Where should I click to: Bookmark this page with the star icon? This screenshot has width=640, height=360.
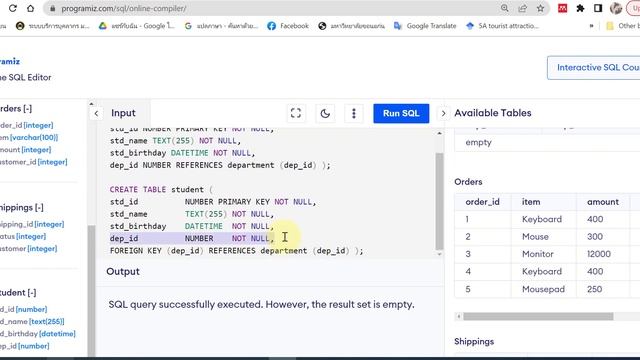point(540,8)
